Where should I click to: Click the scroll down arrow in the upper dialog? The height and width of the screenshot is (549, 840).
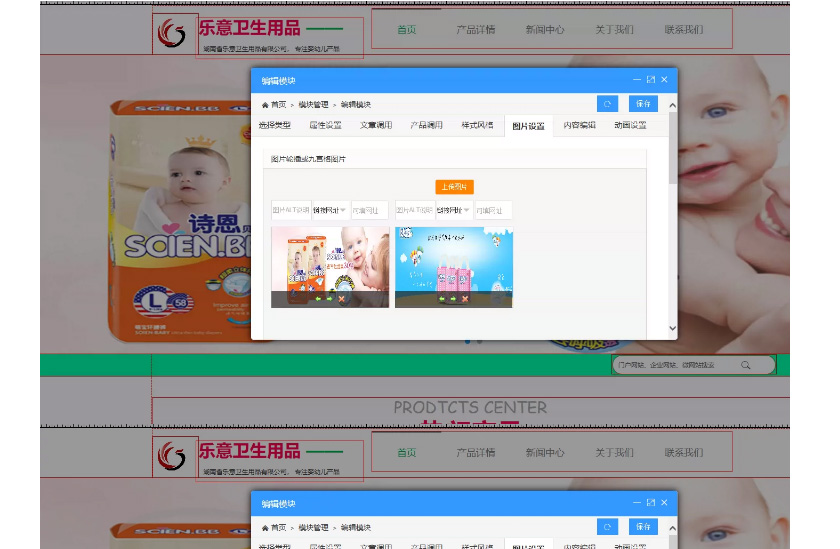672,328
